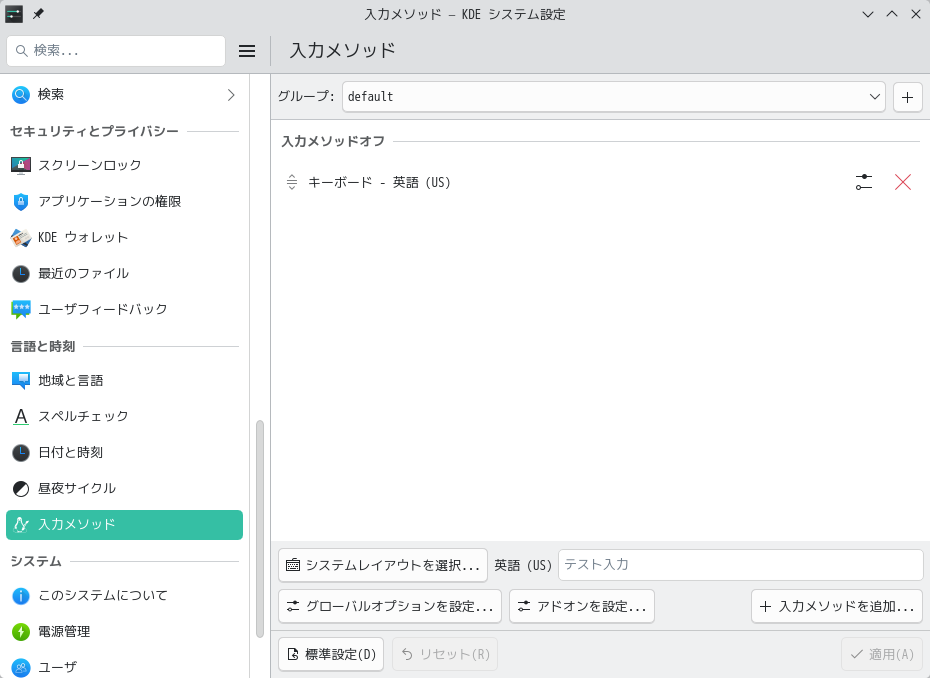Open the グループ default dropdown
Screen dimensions: 930x678
coord(614,97)
